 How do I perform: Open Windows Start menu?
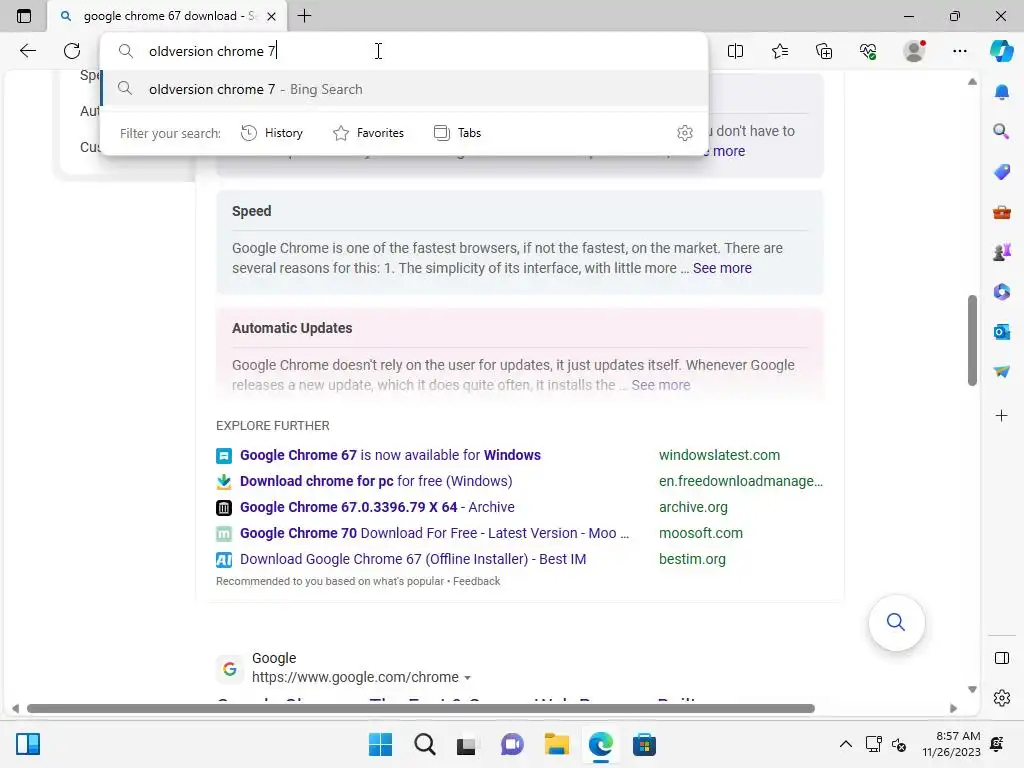381,744
